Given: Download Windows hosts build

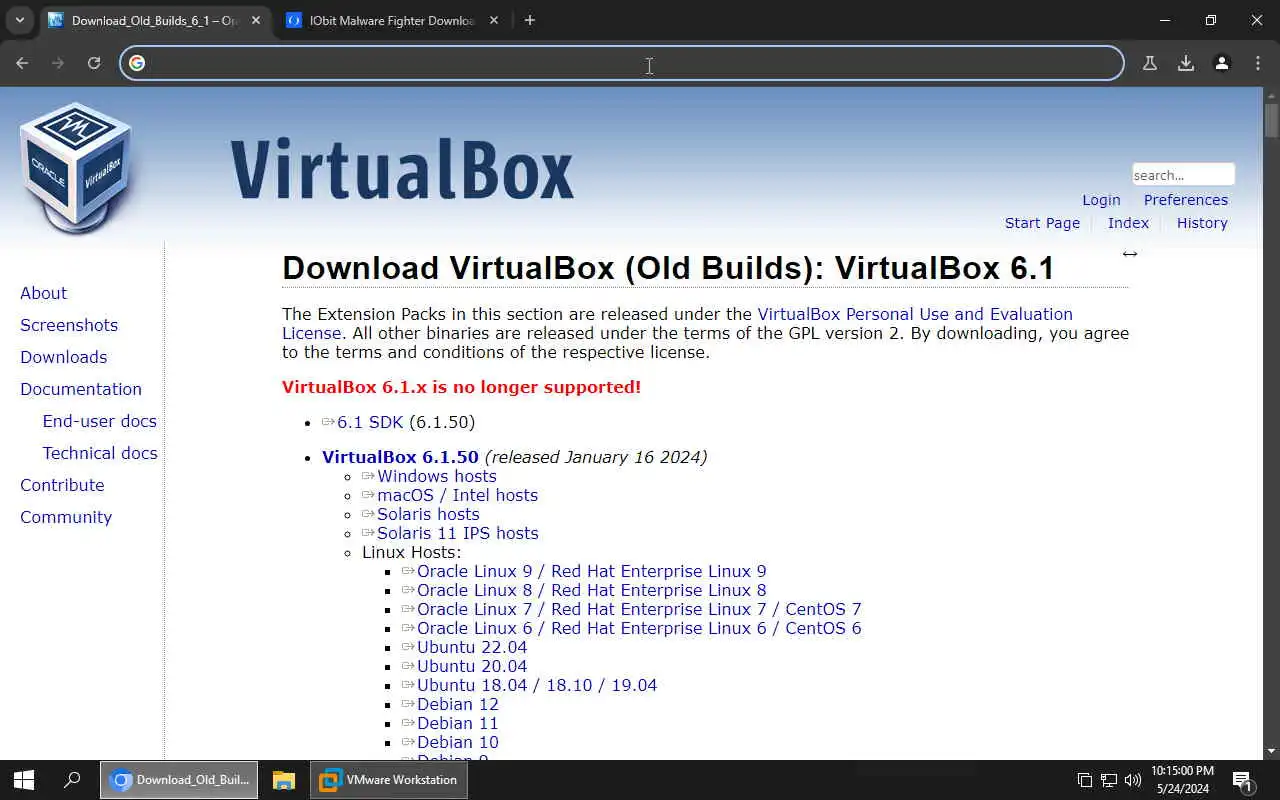Looking at the screenshot, I should click(x=437, y=476).
